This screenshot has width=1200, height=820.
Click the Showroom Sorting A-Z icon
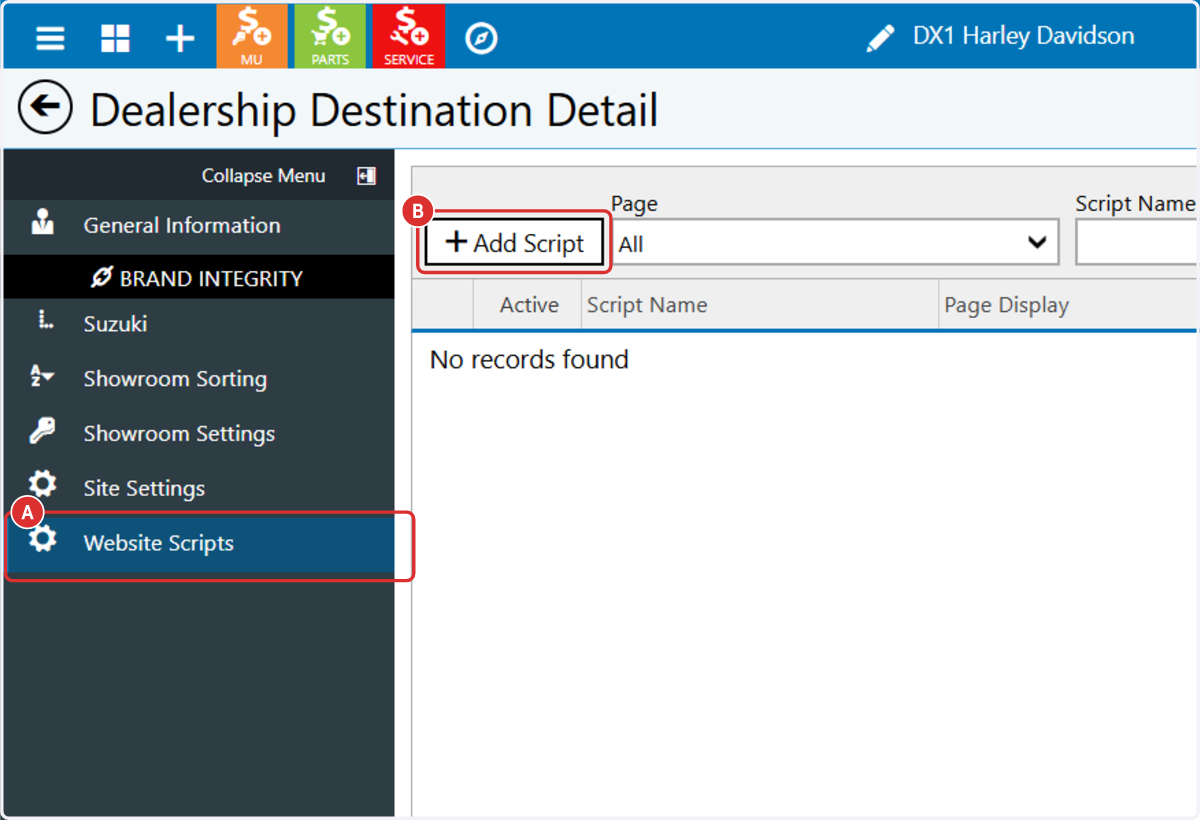[x=43, y=378]
